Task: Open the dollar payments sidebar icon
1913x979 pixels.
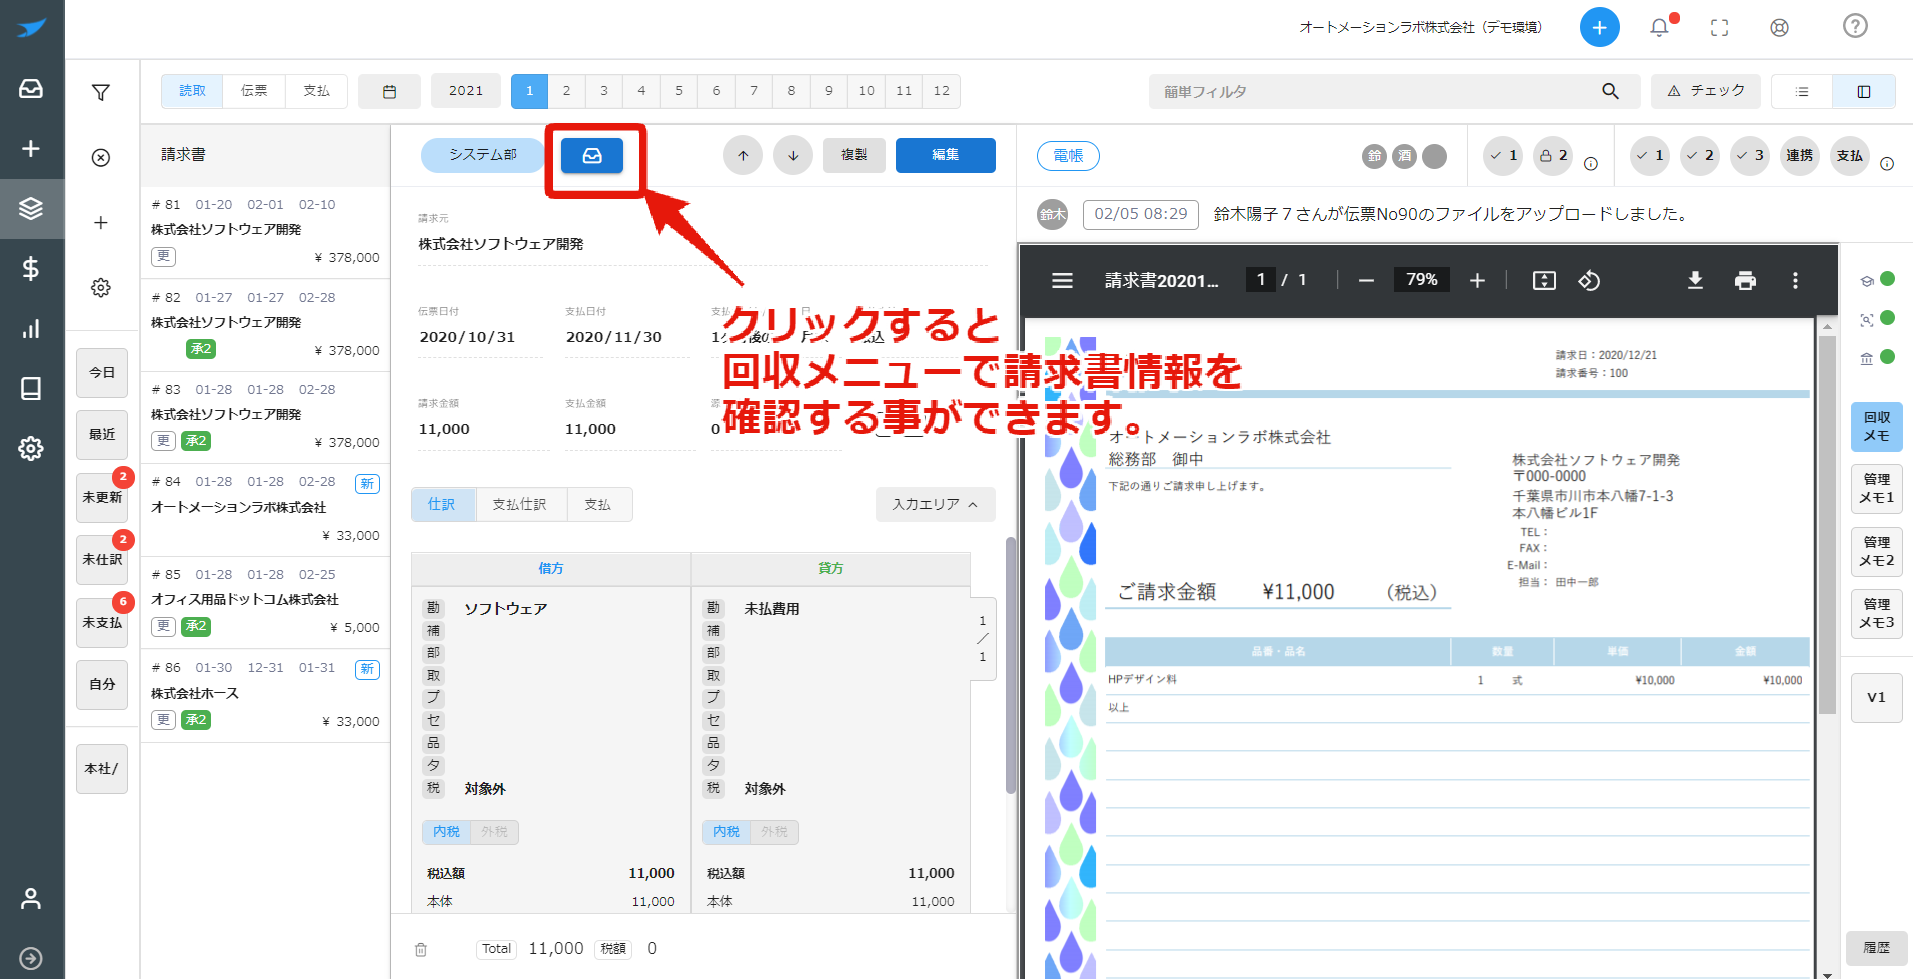Action: (31, 268)
